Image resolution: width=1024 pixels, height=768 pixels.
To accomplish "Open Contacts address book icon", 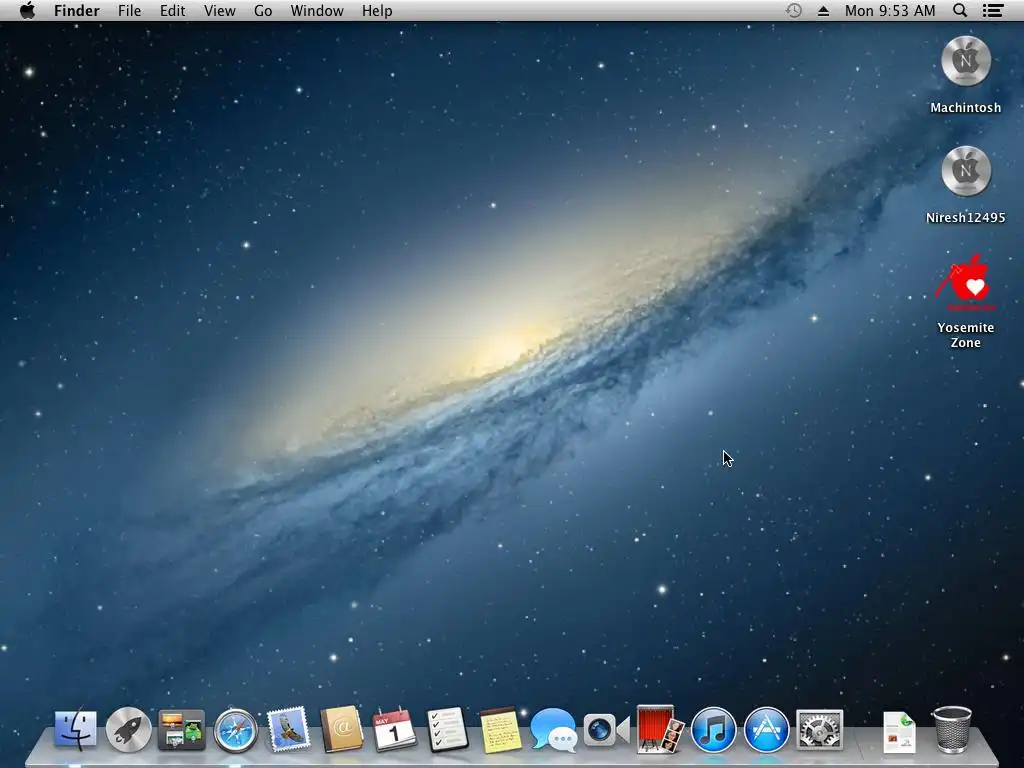I will [x=342, y=729].
